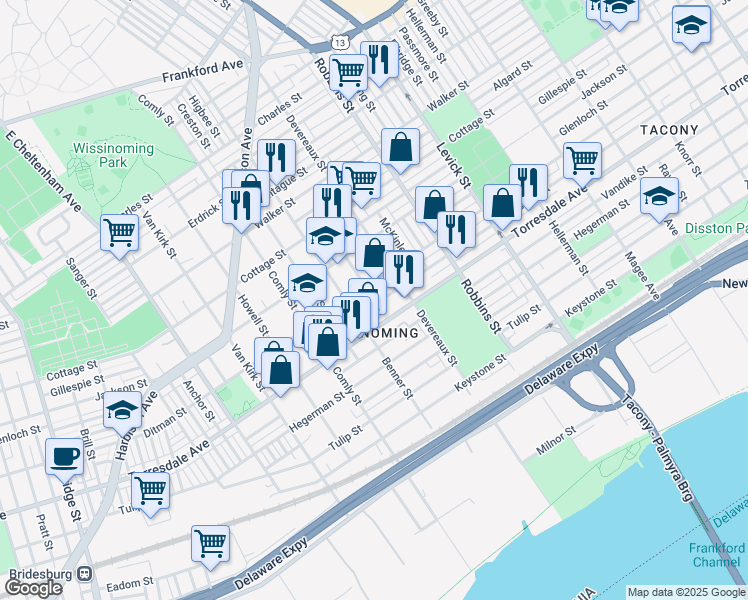This screenshot has width=748, height=600.
Task: Click the shopping cart marker above Bridesburg station
Action: point(150,490)
